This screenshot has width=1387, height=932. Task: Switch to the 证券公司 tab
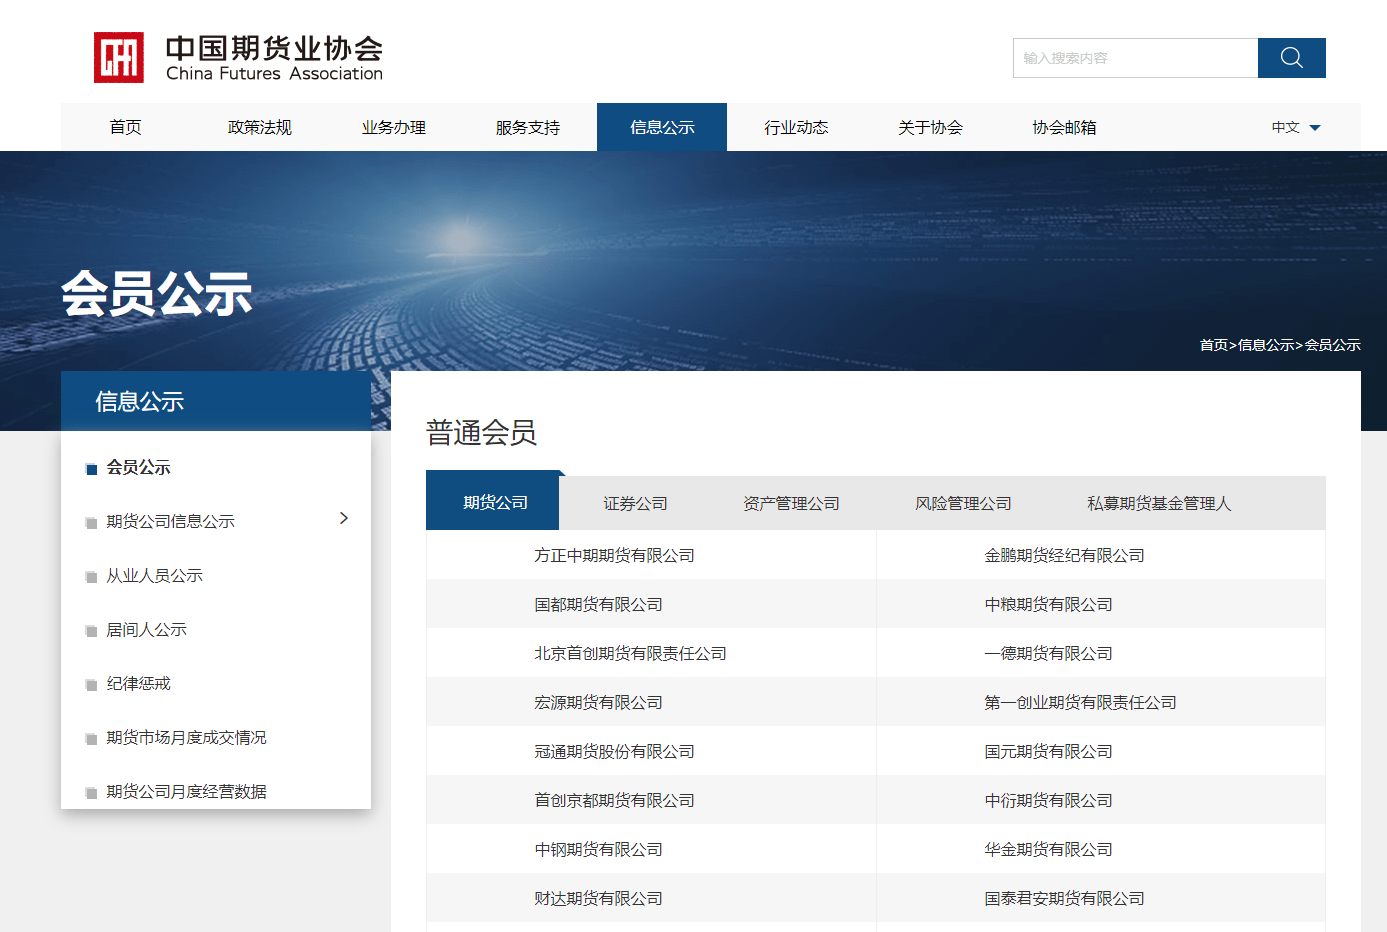click(635, 504)
